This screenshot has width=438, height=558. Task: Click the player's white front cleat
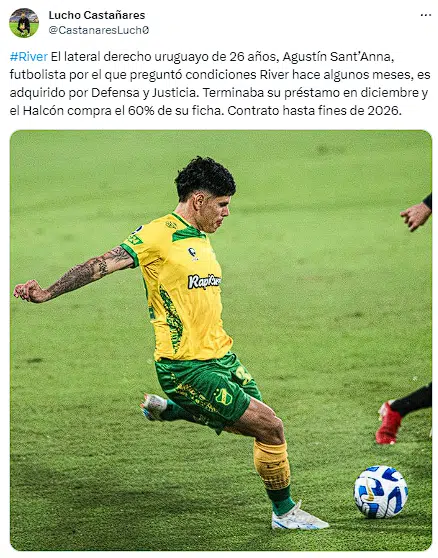(299, 518)
